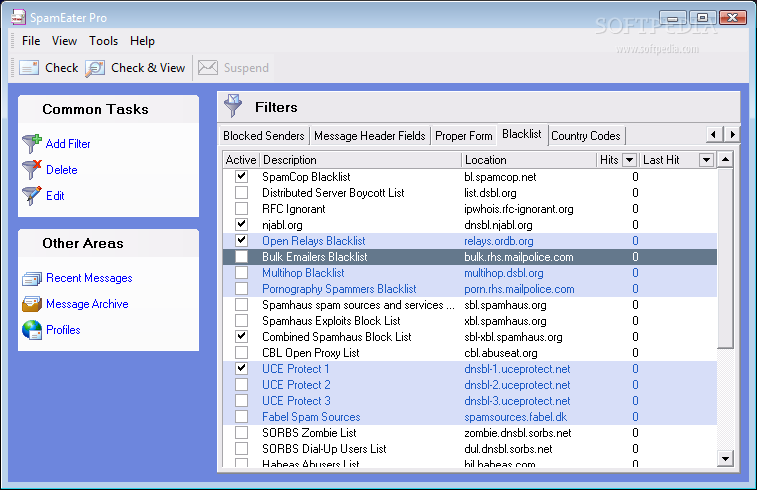Enable SORBS Zombie List checkbox
Viewport: 757px width, 490px height.
pos(241,432)
